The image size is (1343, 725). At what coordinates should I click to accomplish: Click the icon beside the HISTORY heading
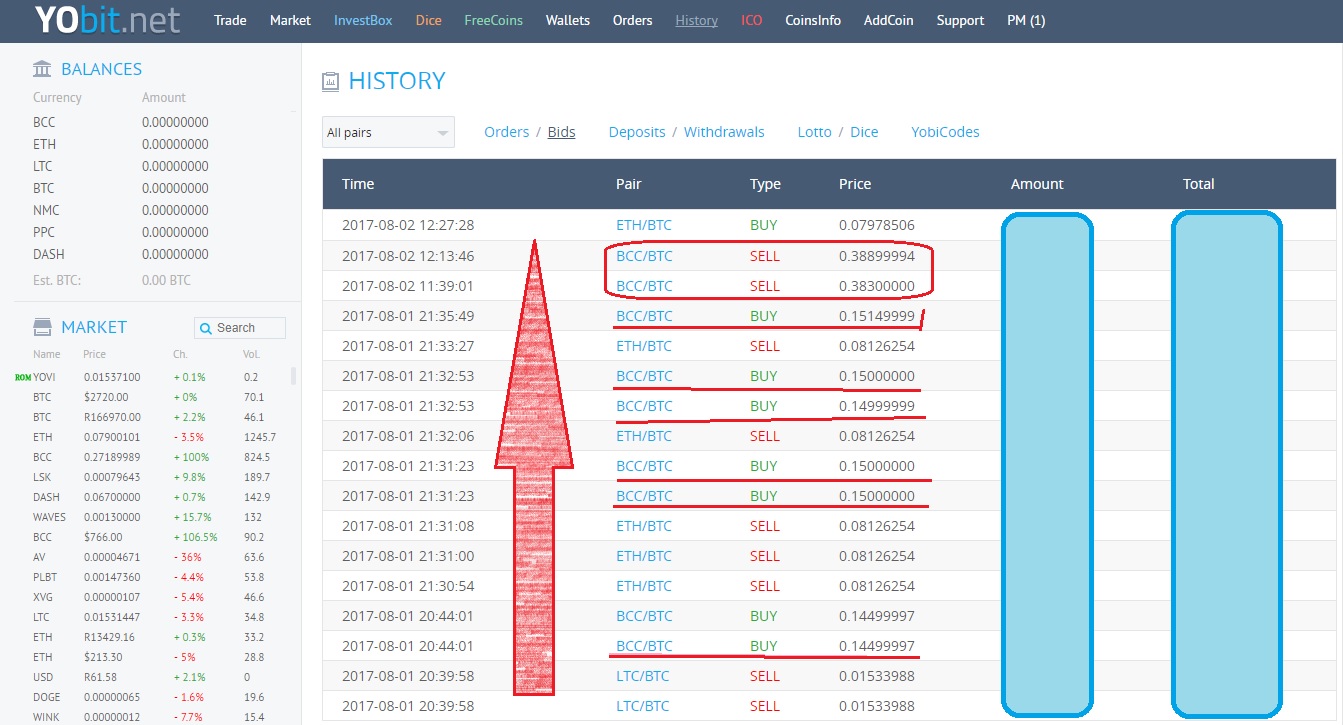pos(330,82)
